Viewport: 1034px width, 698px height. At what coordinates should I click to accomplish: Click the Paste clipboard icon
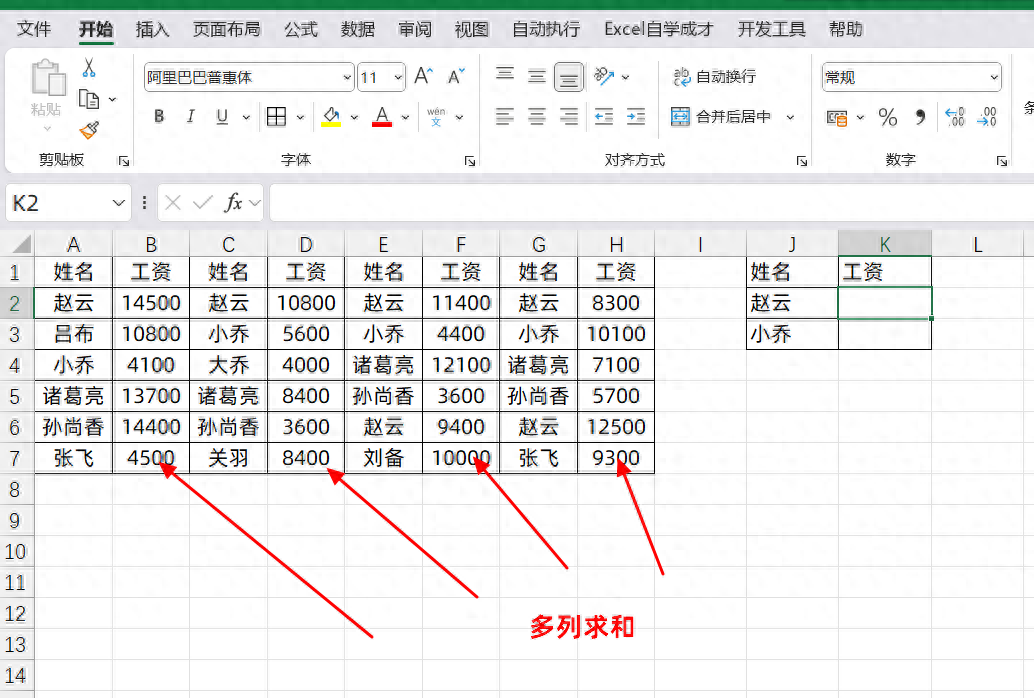47,78
